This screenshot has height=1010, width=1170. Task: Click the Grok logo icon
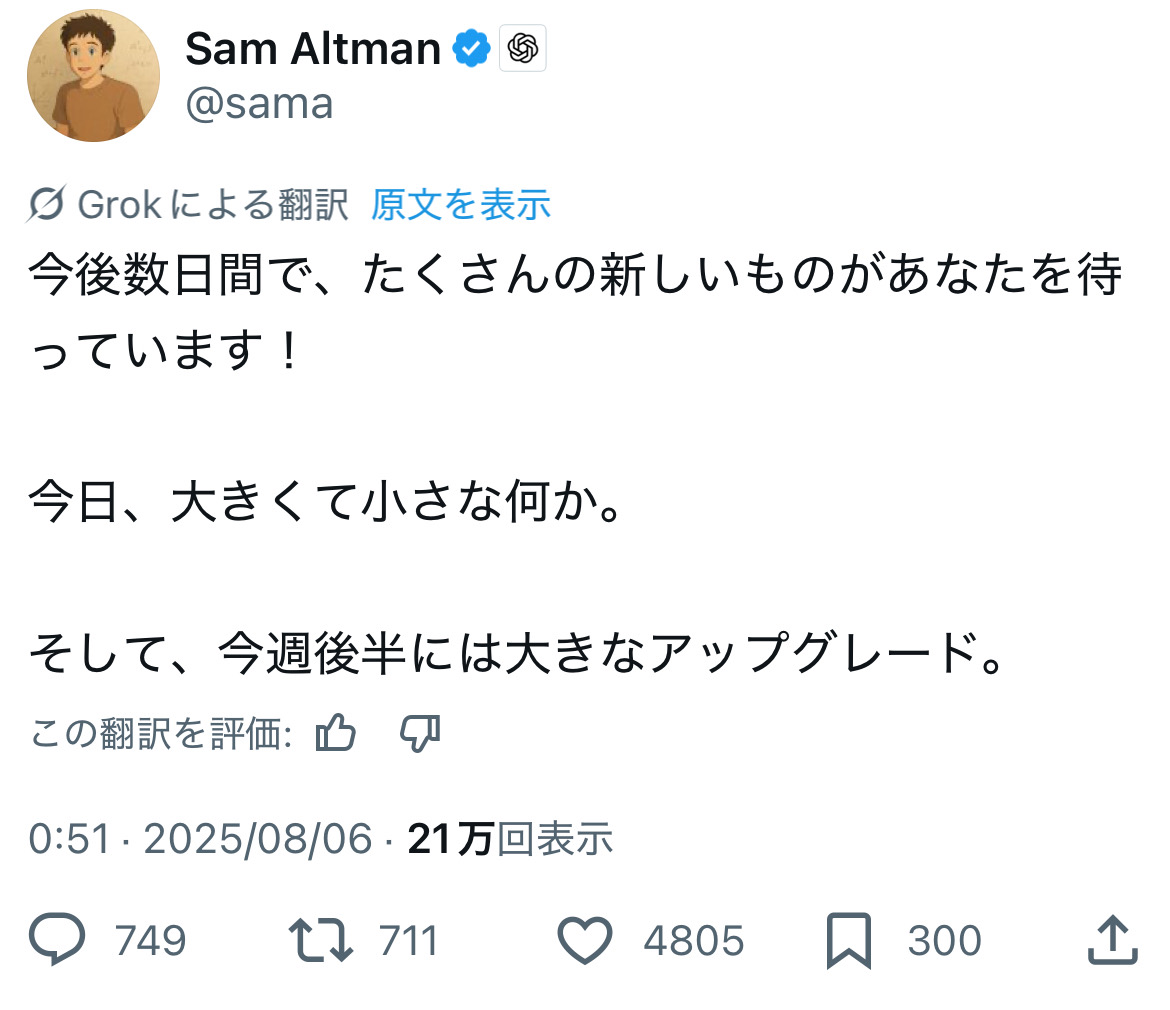coord(48,205)
